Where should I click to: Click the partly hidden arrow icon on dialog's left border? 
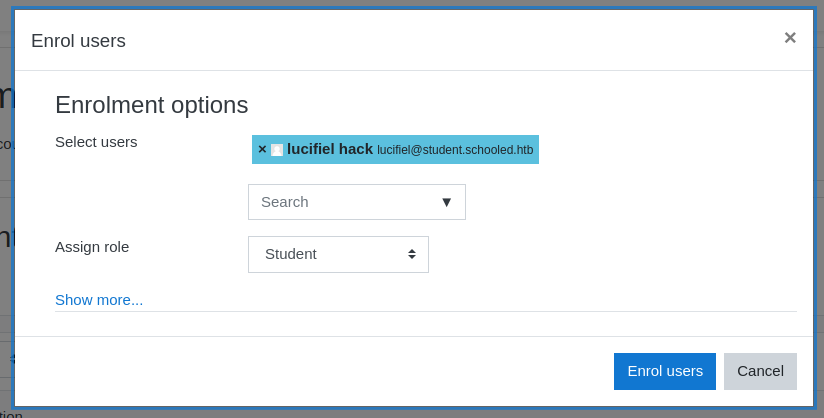(x=13, y=359)
